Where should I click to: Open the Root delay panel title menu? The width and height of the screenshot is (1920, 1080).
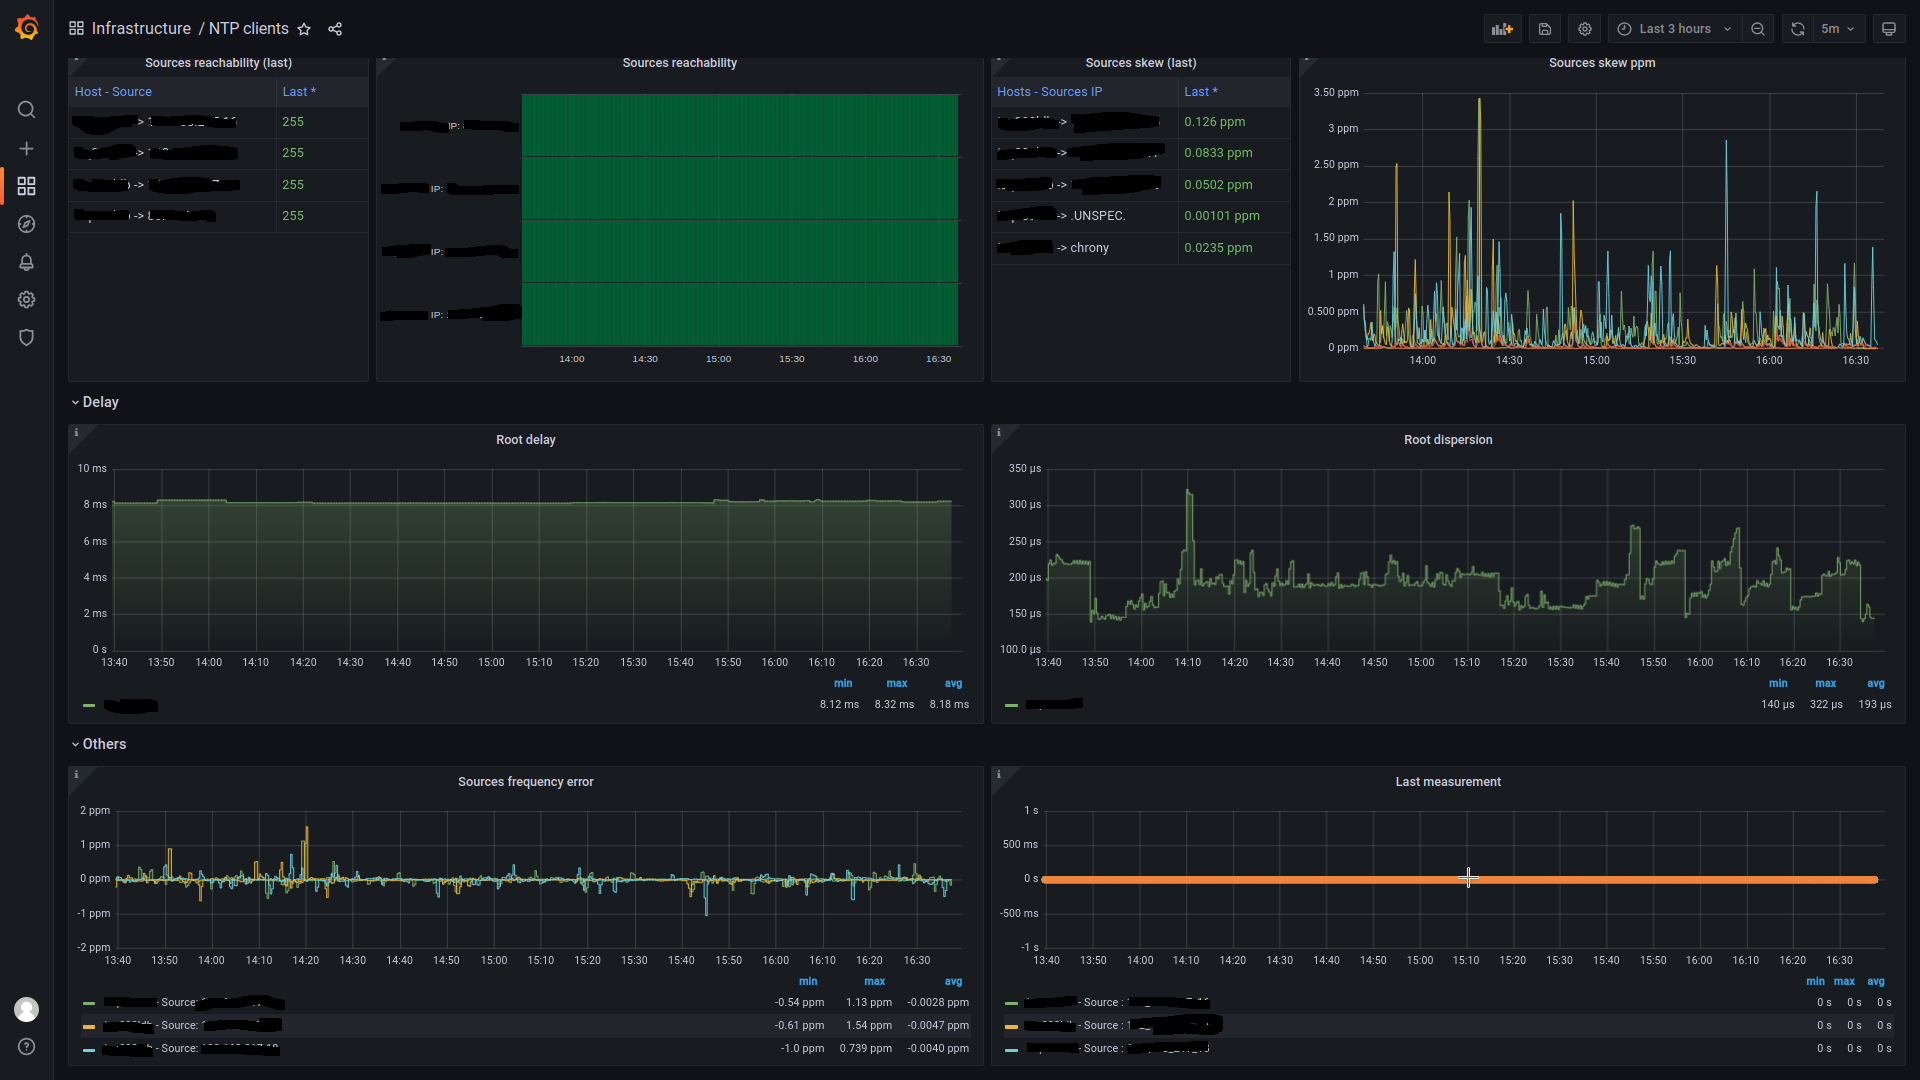point(525,440)
